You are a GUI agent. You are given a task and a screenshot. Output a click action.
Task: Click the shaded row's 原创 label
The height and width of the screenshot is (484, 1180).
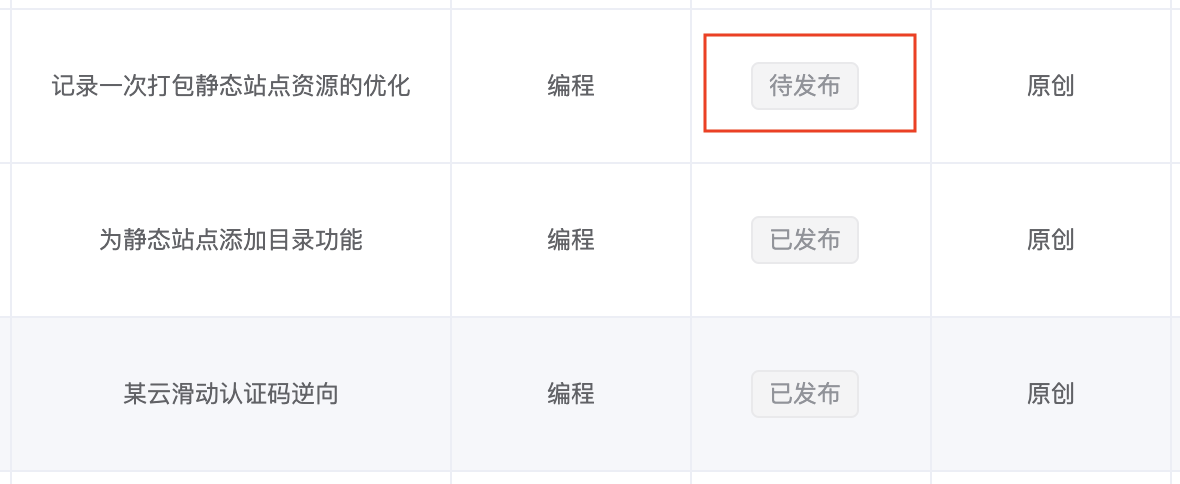point(1051,394)
